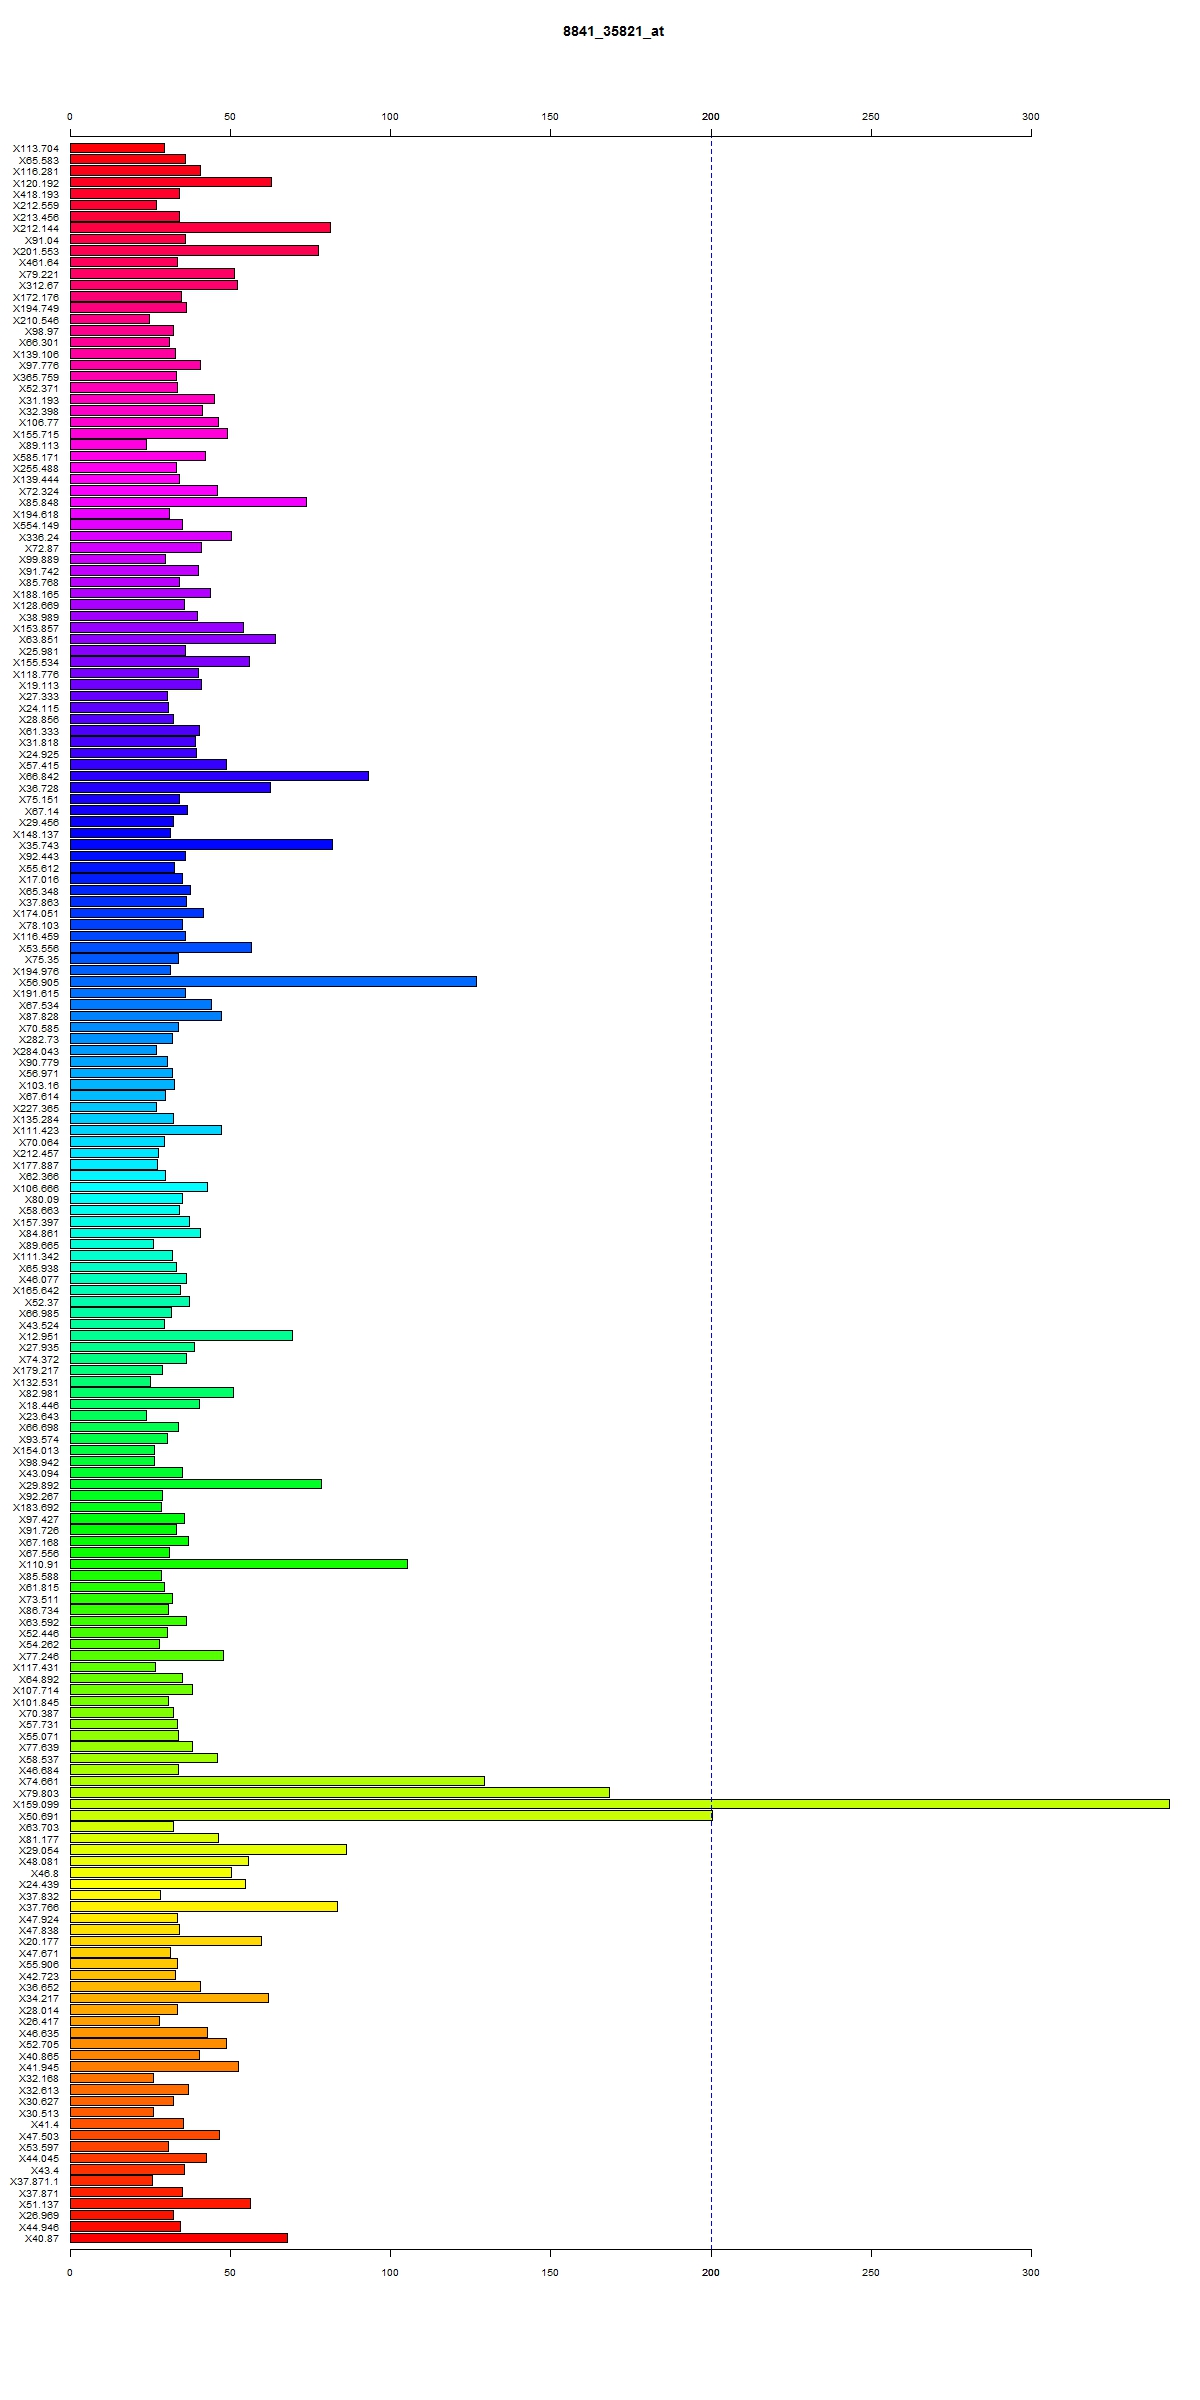Image resolution: width=1200 pixels, height=2400 pixels.
Task: Select the X155.534 label
Action: [36, 662]
